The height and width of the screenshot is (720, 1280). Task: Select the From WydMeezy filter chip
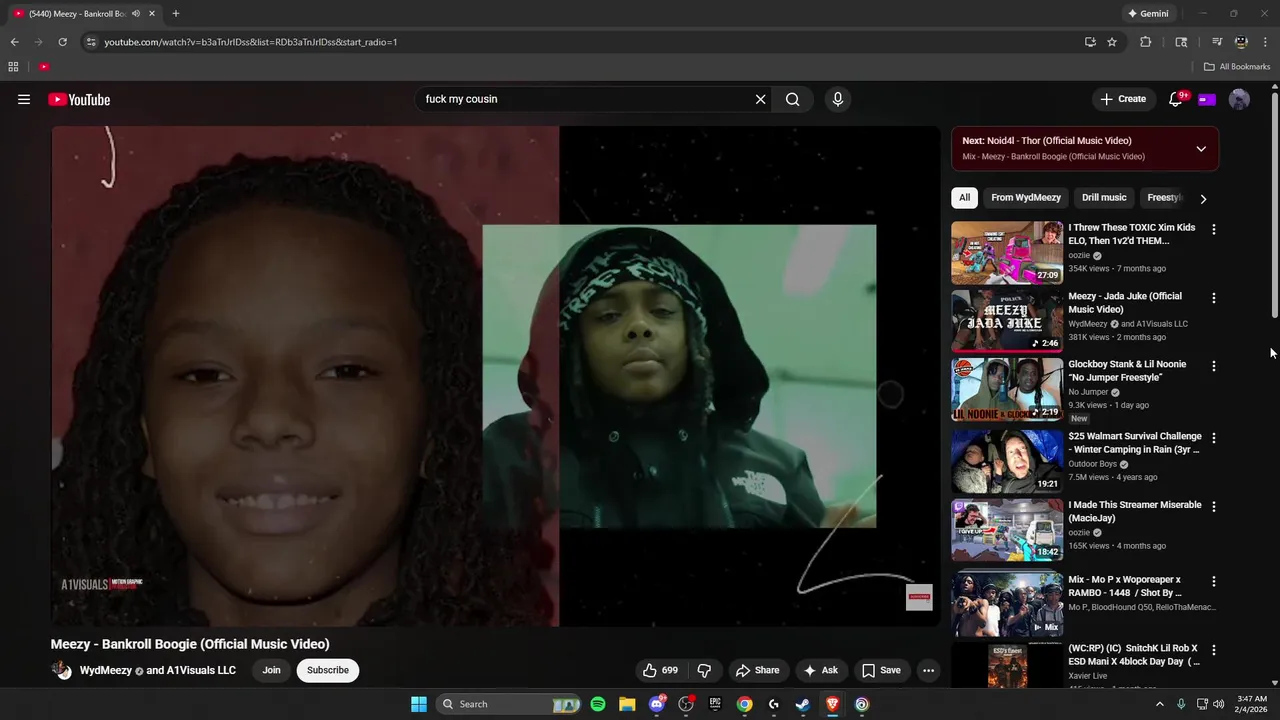coord(1026,198)
